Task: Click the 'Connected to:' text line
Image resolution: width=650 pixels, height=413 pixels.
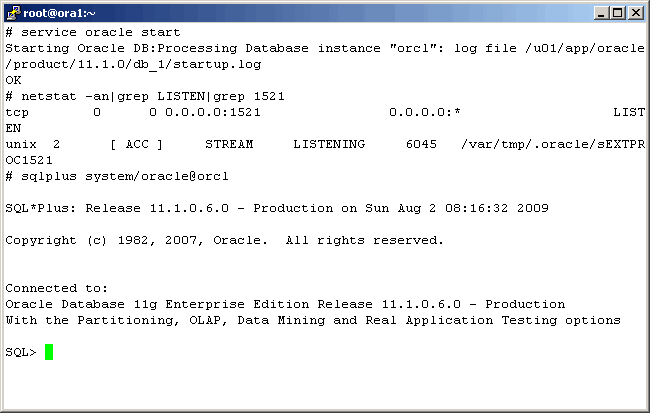Action: coord(57,288)
